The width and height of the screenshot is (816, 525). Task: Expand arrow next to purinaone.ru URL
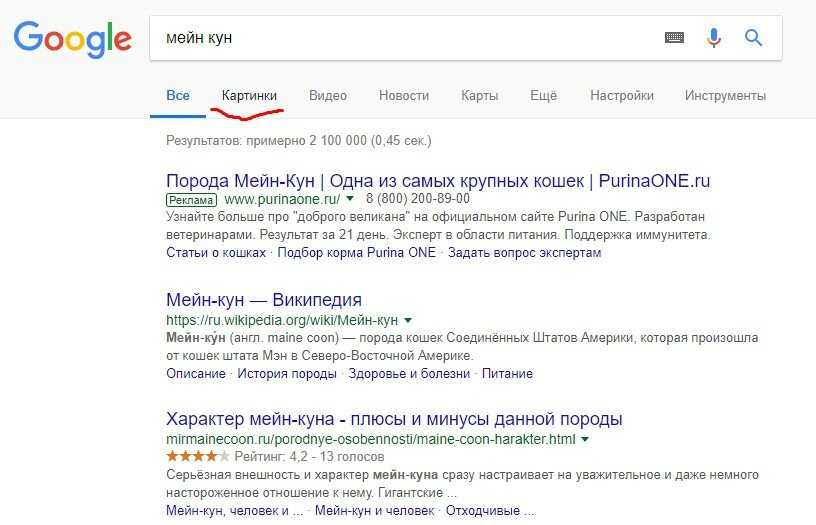coord(350,198)
